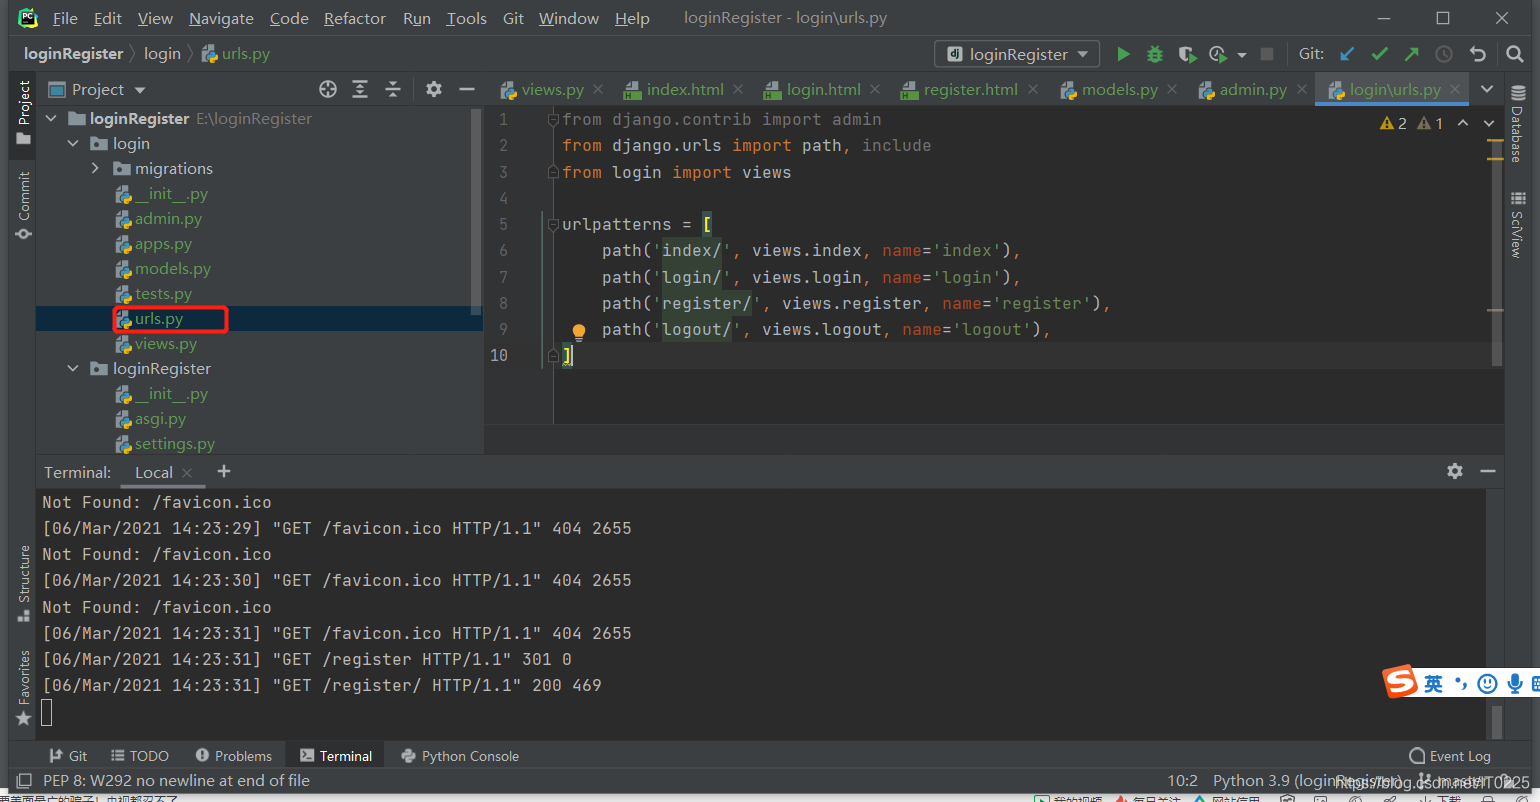Open the Tools menu

point(466,18)
